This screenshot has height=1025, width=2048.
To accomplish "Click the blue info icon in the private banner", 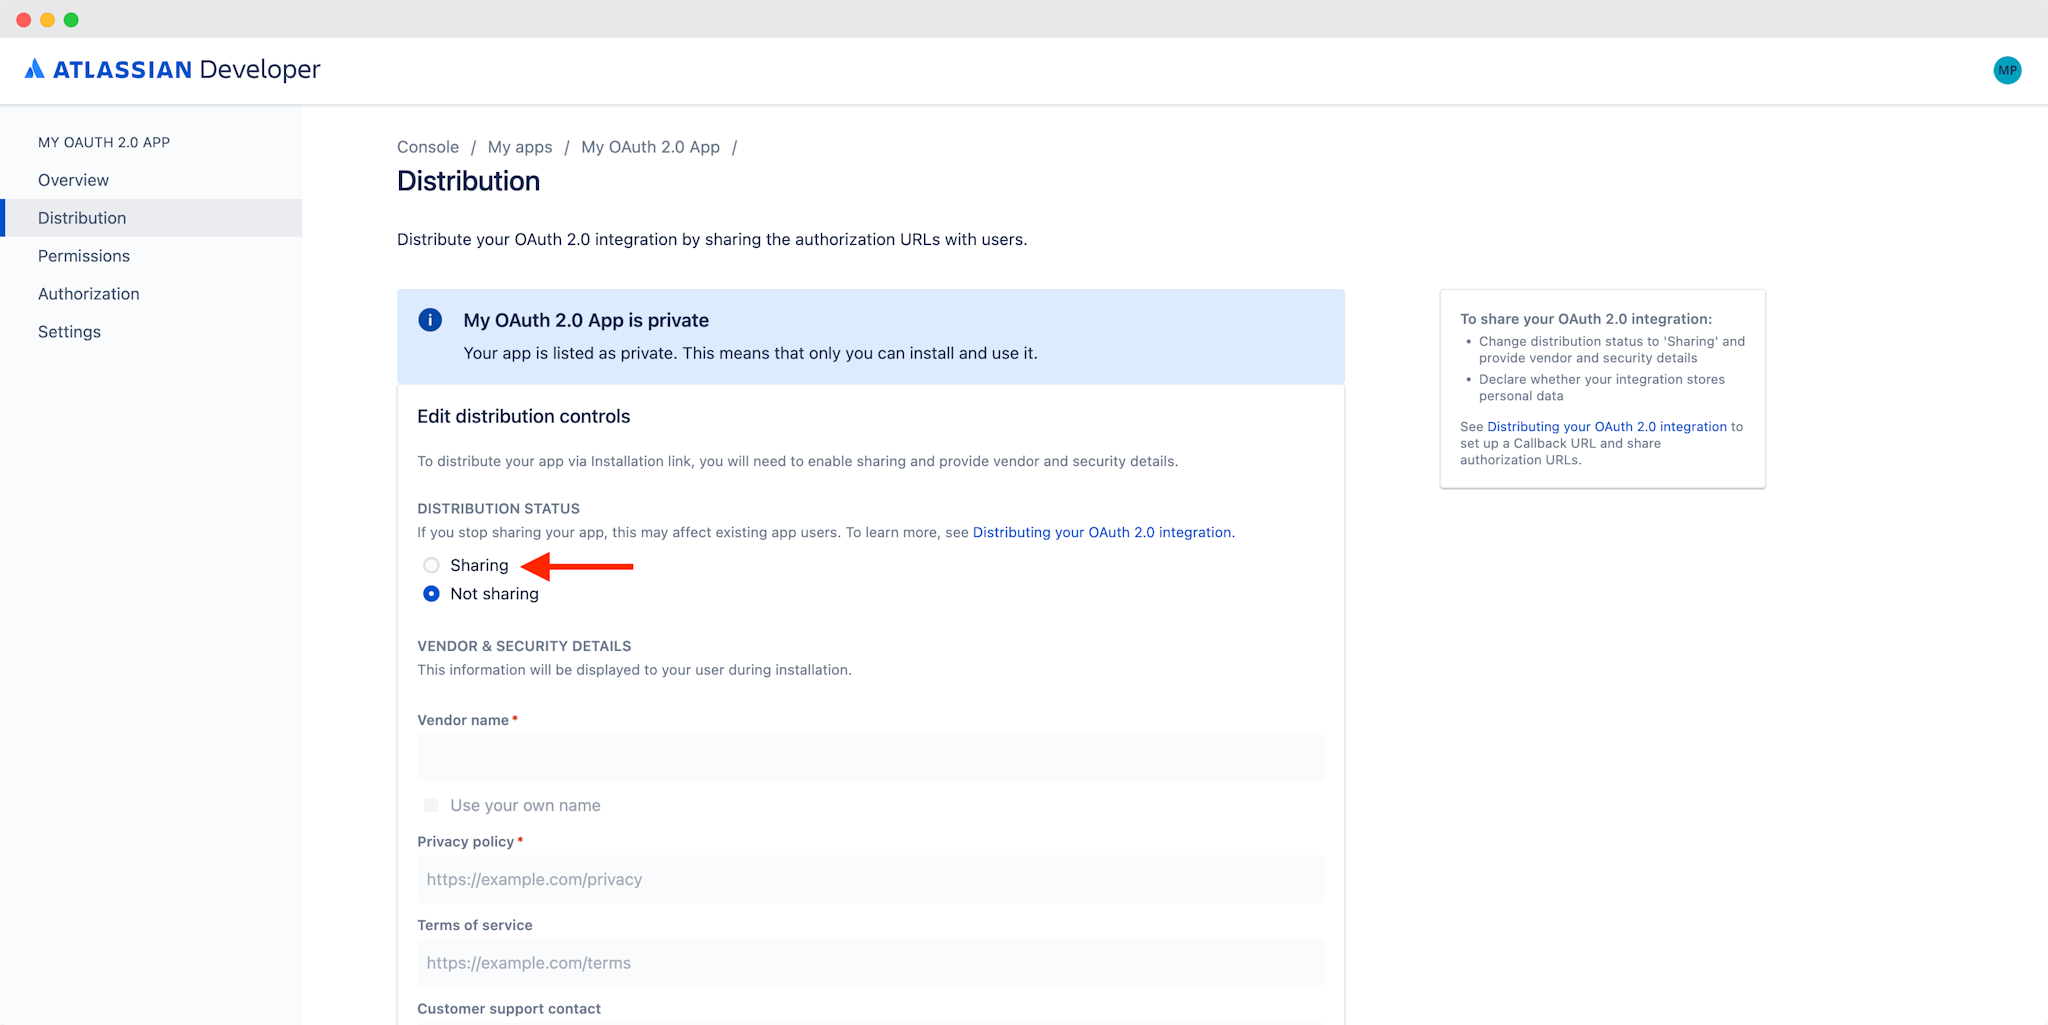I will (430, 320).
